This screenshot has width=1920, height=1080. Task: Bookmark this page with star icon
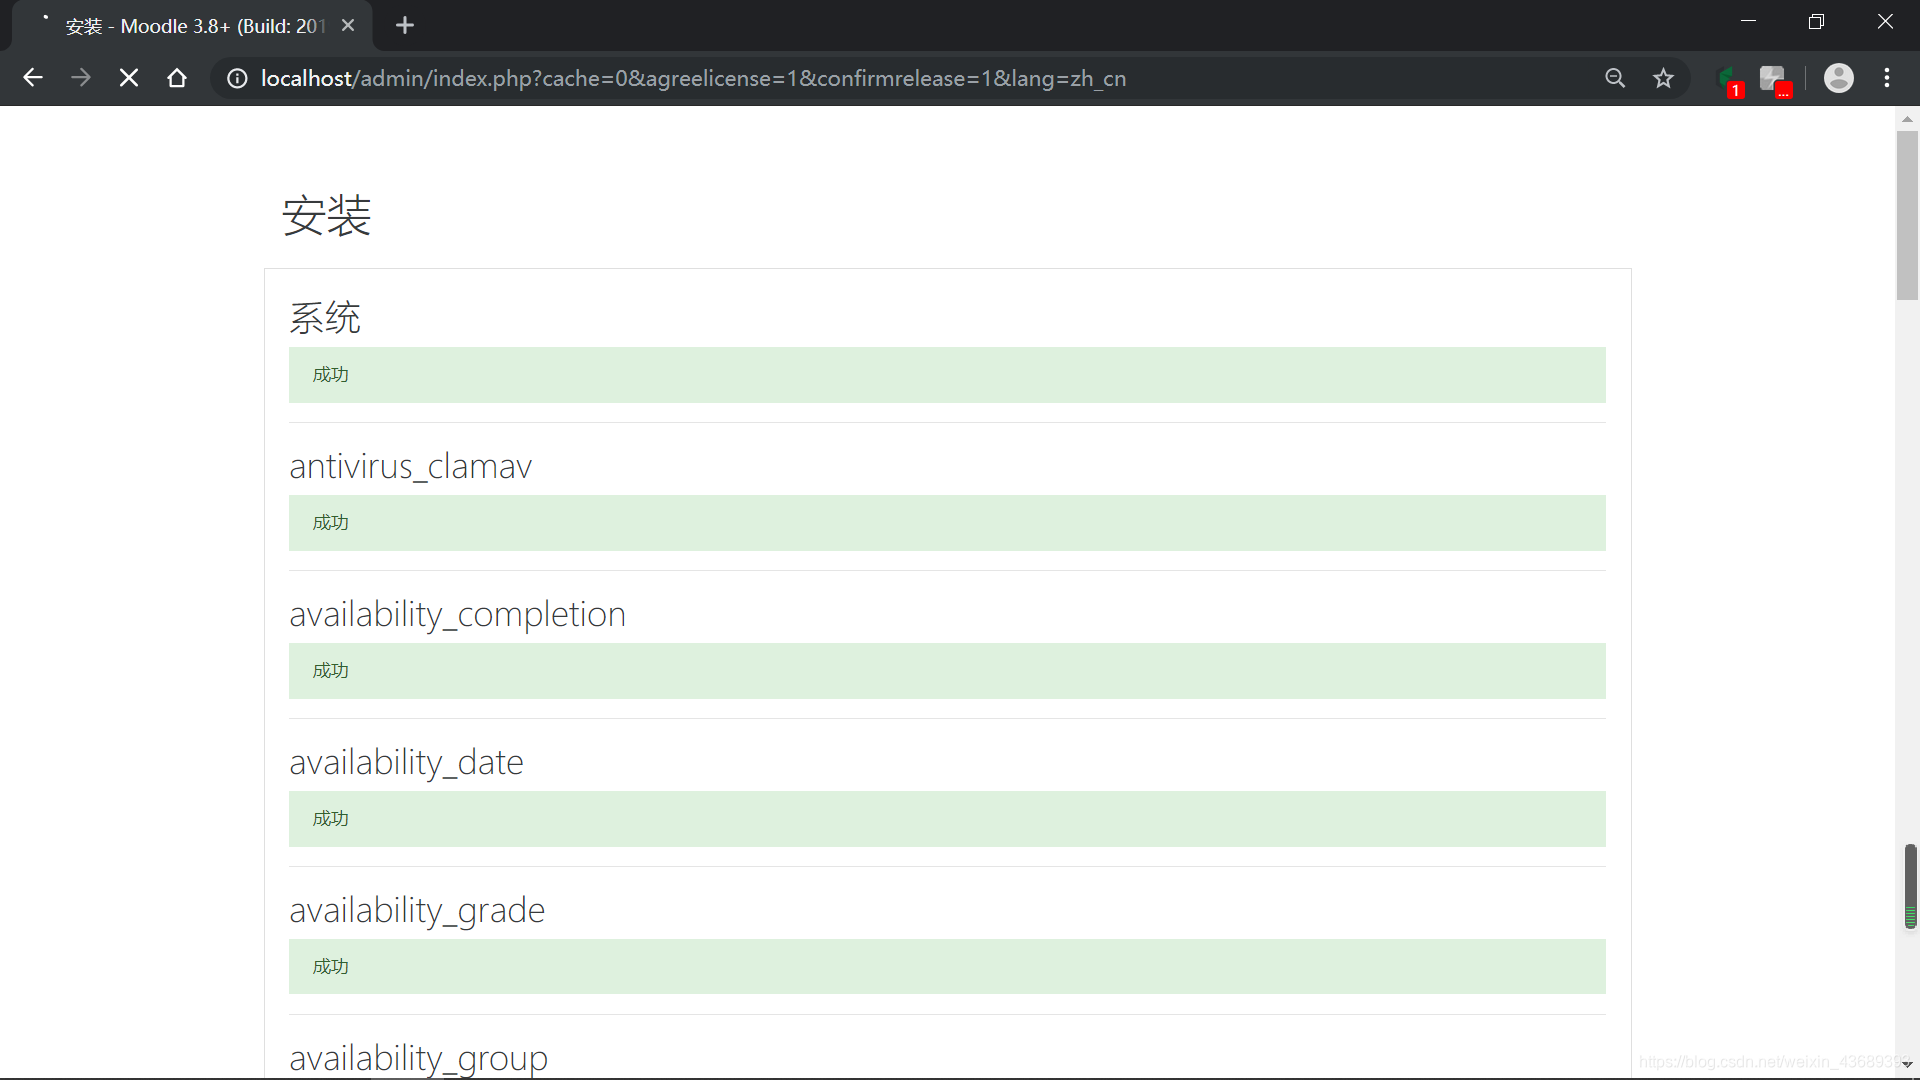pos(1663,78)
